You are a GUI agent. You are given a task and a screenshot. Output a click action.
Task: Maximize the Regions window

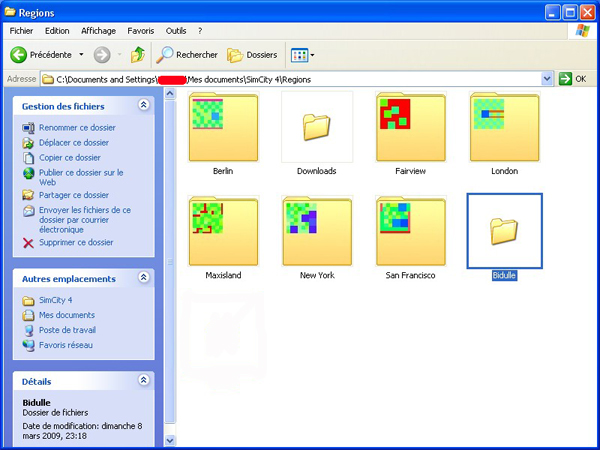click(570, 13)
